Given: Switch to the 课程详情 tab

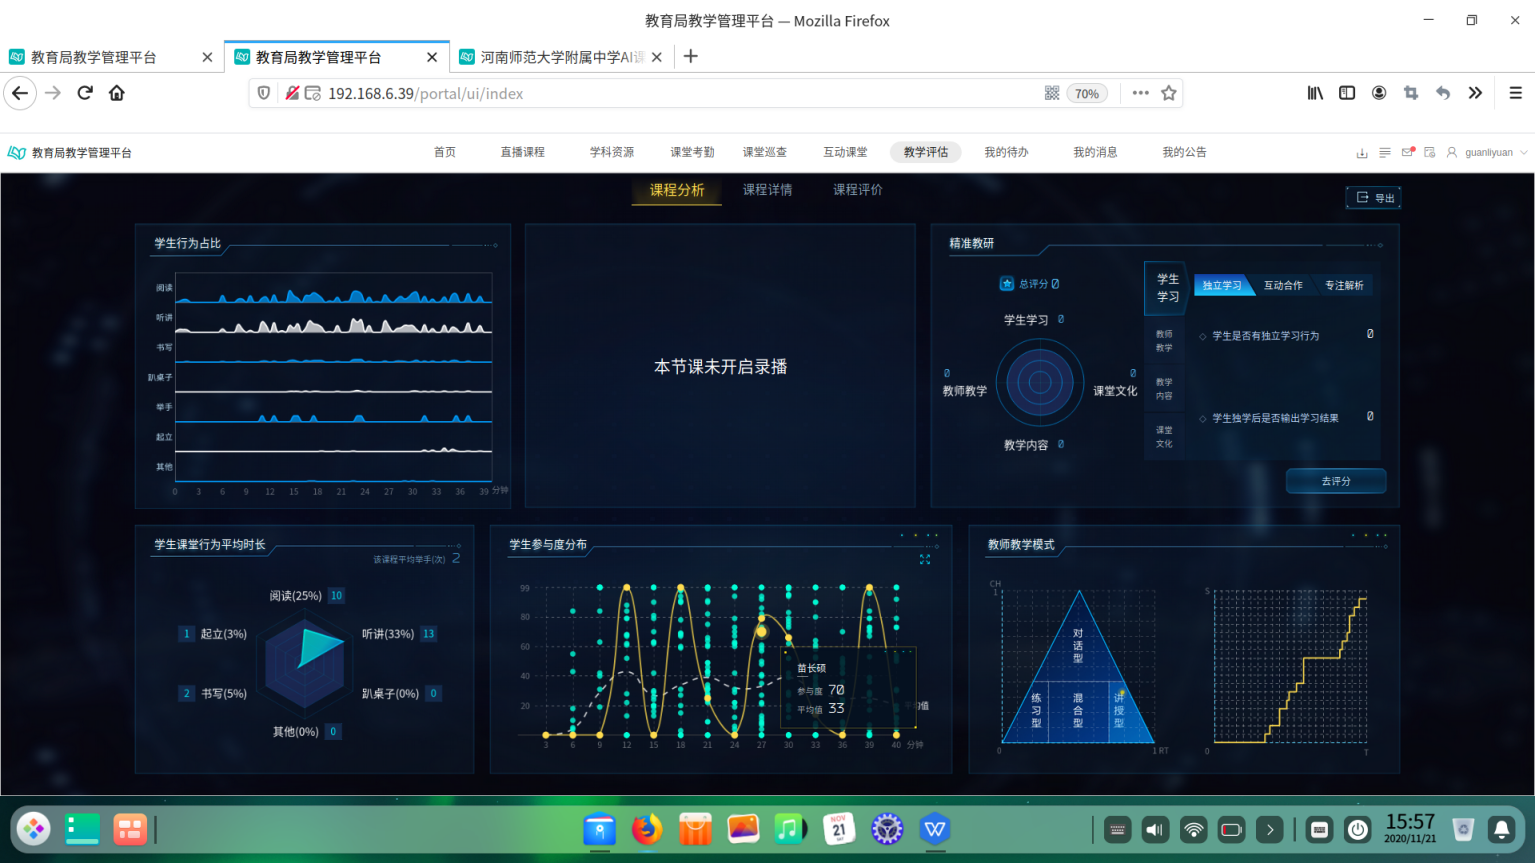Looking at the screenshot, I should (767, 190).
